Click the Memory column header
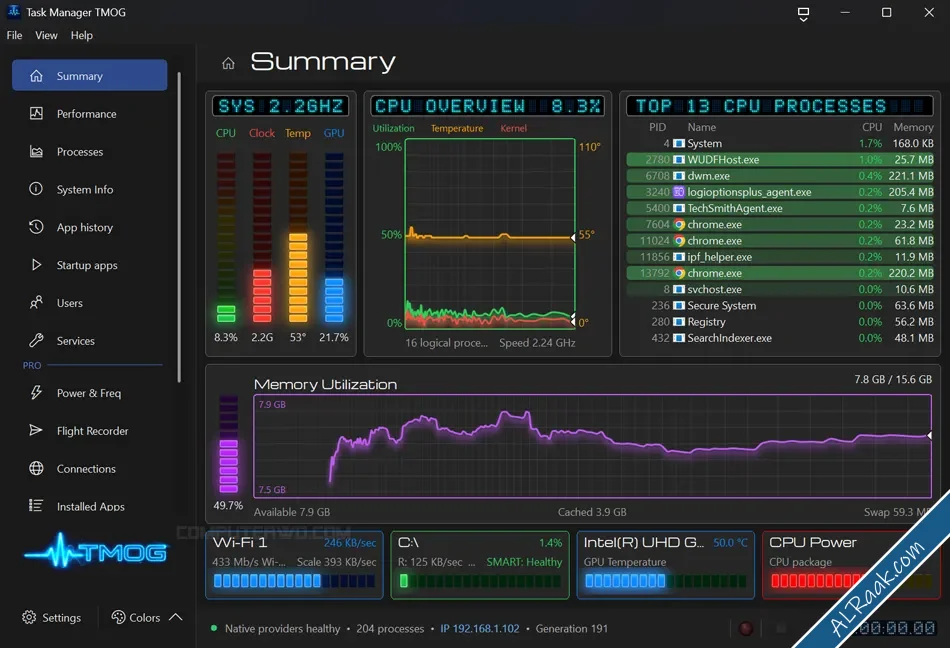Screen dimensions: 950x648 tap(913, 127)
